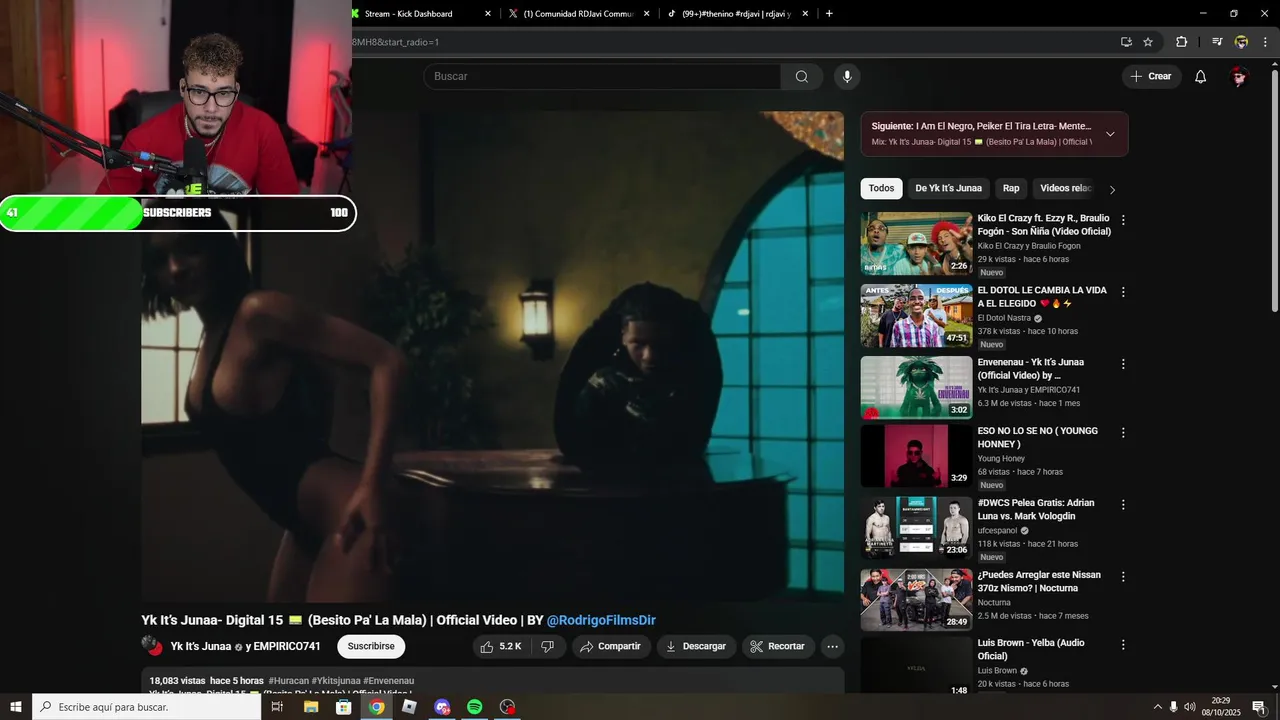Viewport: 1280px width, 720px height.
Task: Show hidden system tray icons
Action: tap(1157, 707)
